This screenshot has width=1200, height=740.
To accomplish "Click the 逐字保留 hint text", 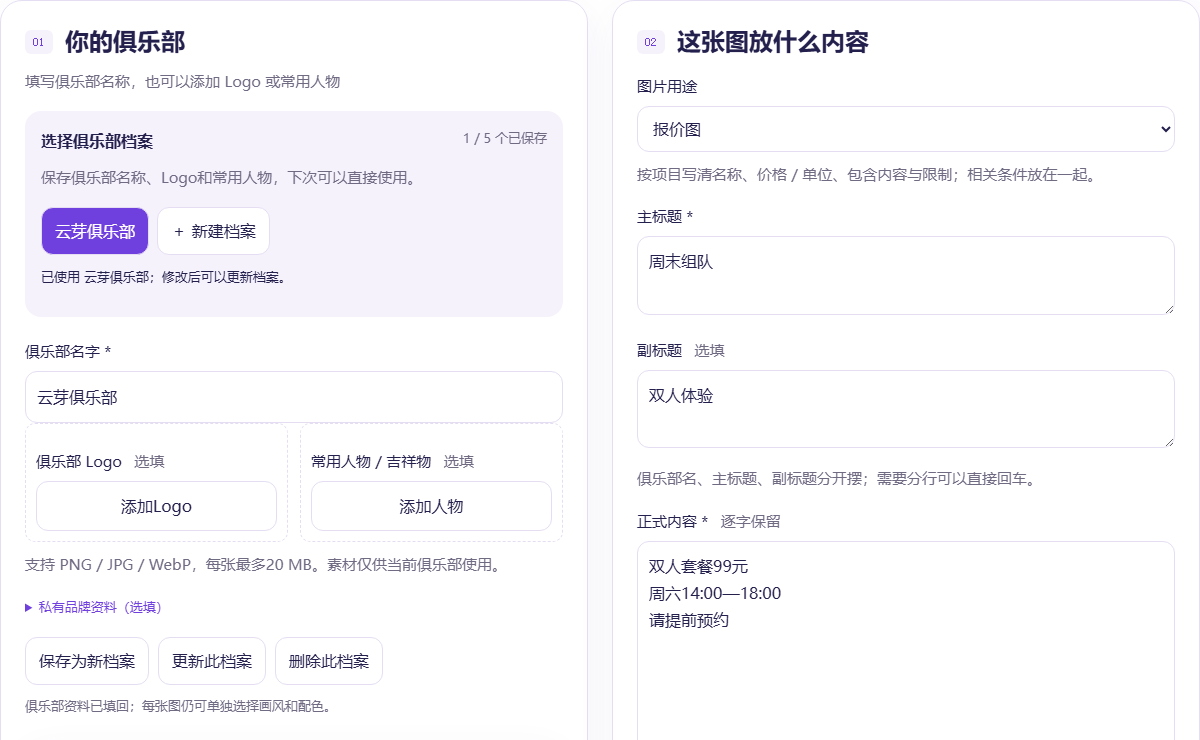I will [x=751, y=521].
